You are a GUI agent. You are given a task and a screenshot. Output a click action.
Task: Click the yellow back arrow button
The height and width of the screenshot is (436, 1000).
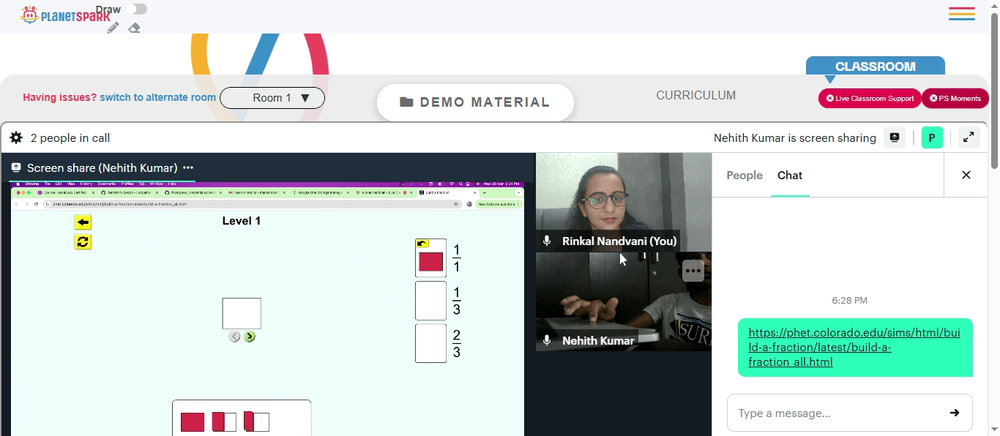[x=83, y=222]
